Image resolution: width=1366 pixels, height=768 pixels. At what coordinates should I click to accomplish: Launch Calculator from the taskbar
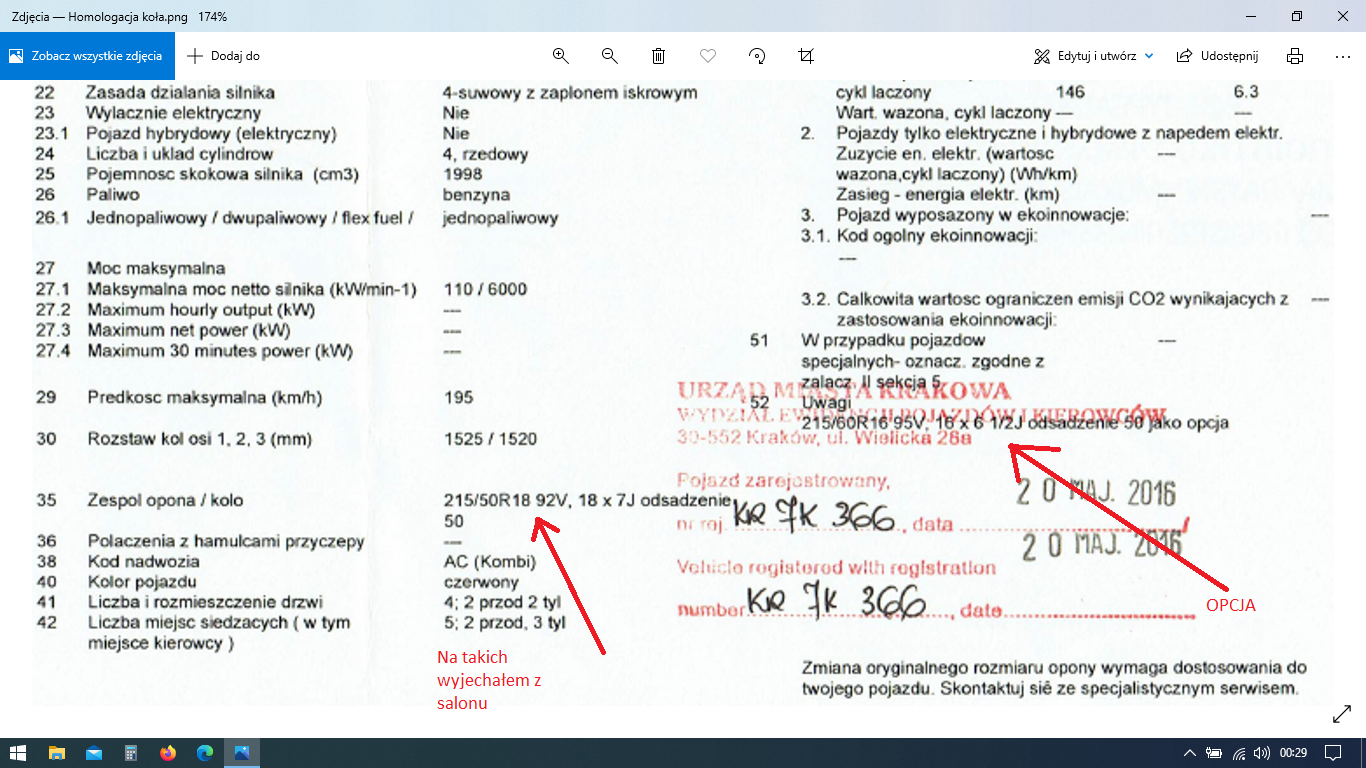[130, 753]
